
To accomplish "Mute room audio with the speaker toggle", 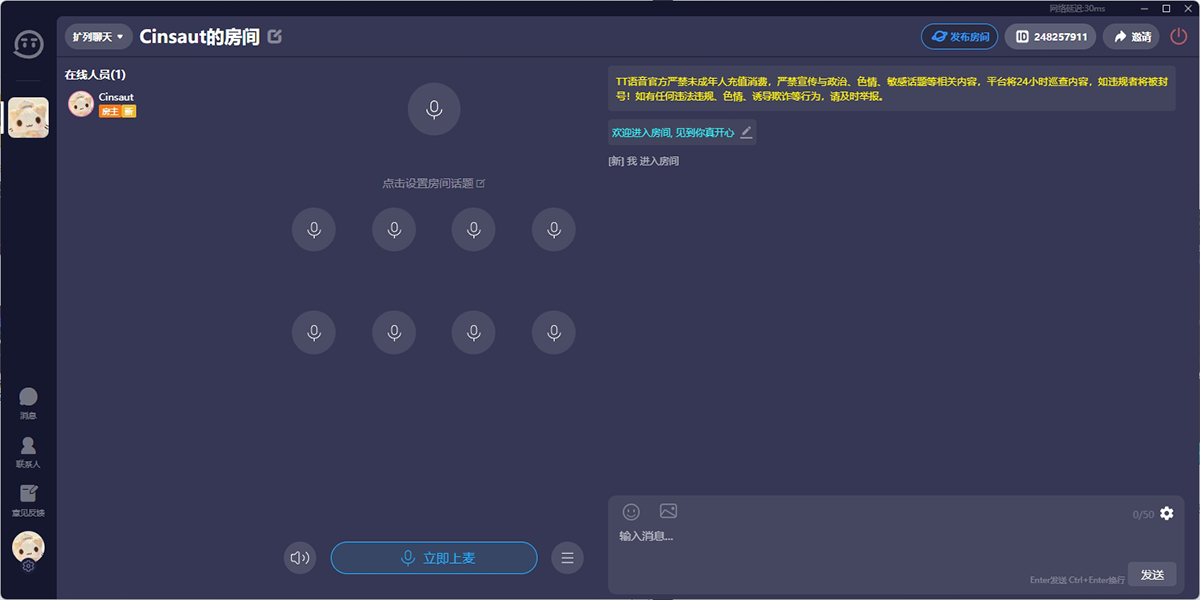I will pos(299,558).
